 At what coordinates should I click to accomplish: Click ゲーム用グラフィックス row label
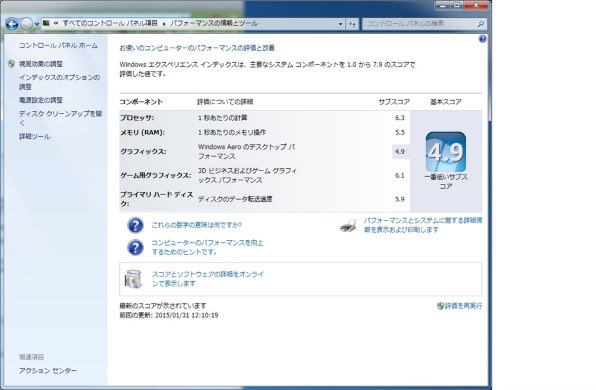coord(156,175)
